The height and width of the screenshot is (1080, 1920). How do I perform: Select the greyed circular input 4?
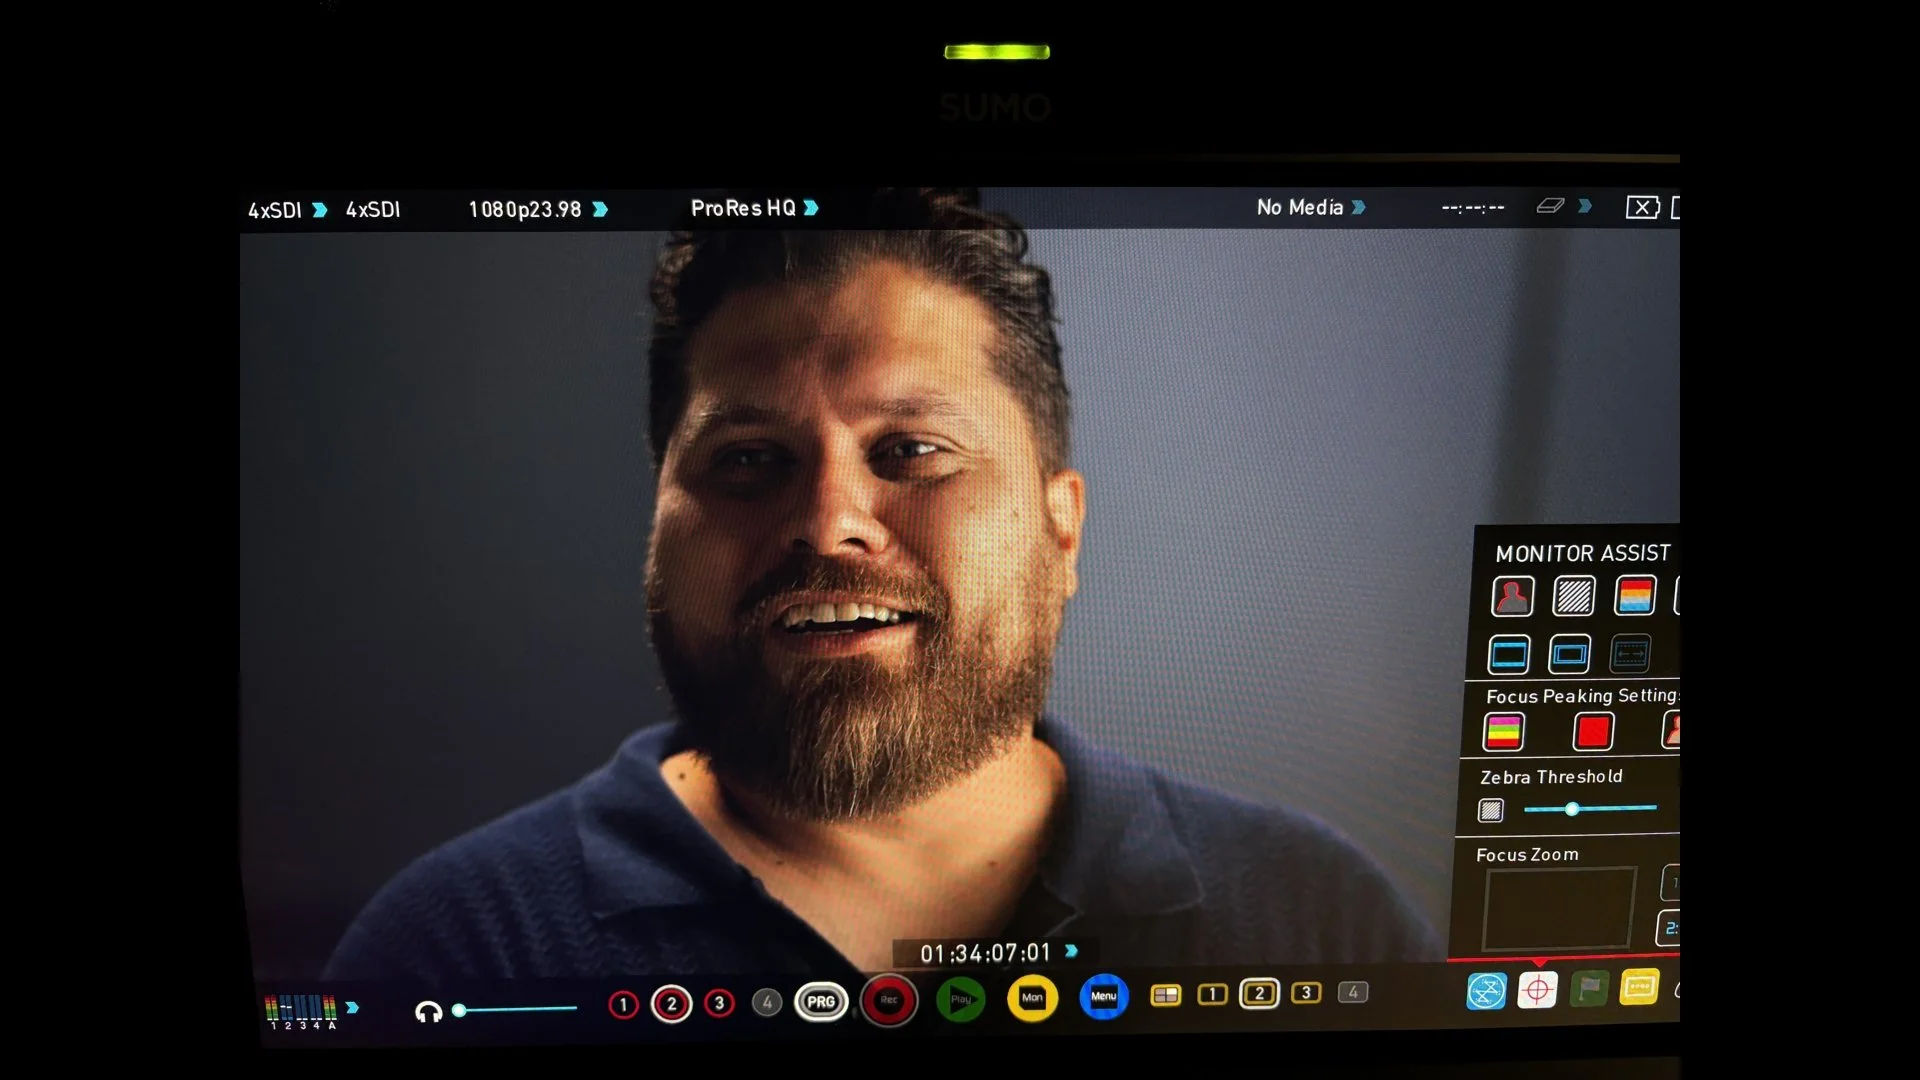click(x=767, y=1002)
